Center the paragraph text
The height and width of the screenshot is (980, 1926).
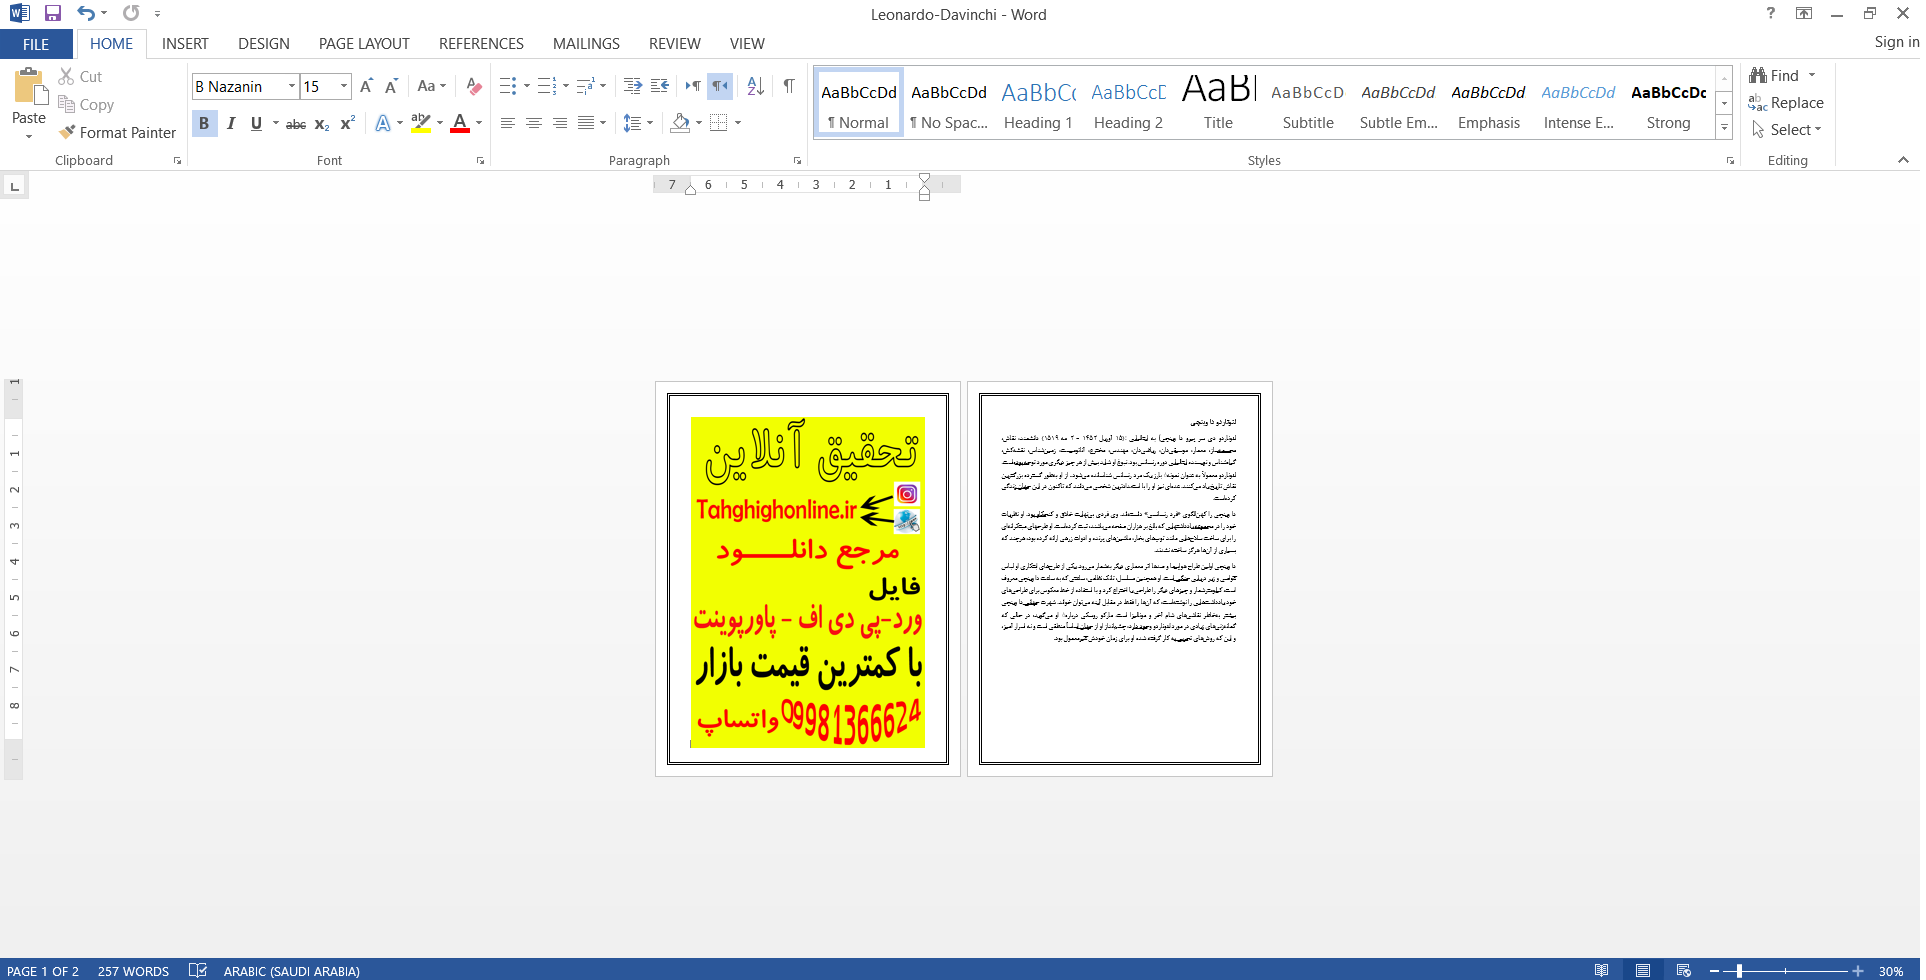pyautogui.click(x=534, y=123)
